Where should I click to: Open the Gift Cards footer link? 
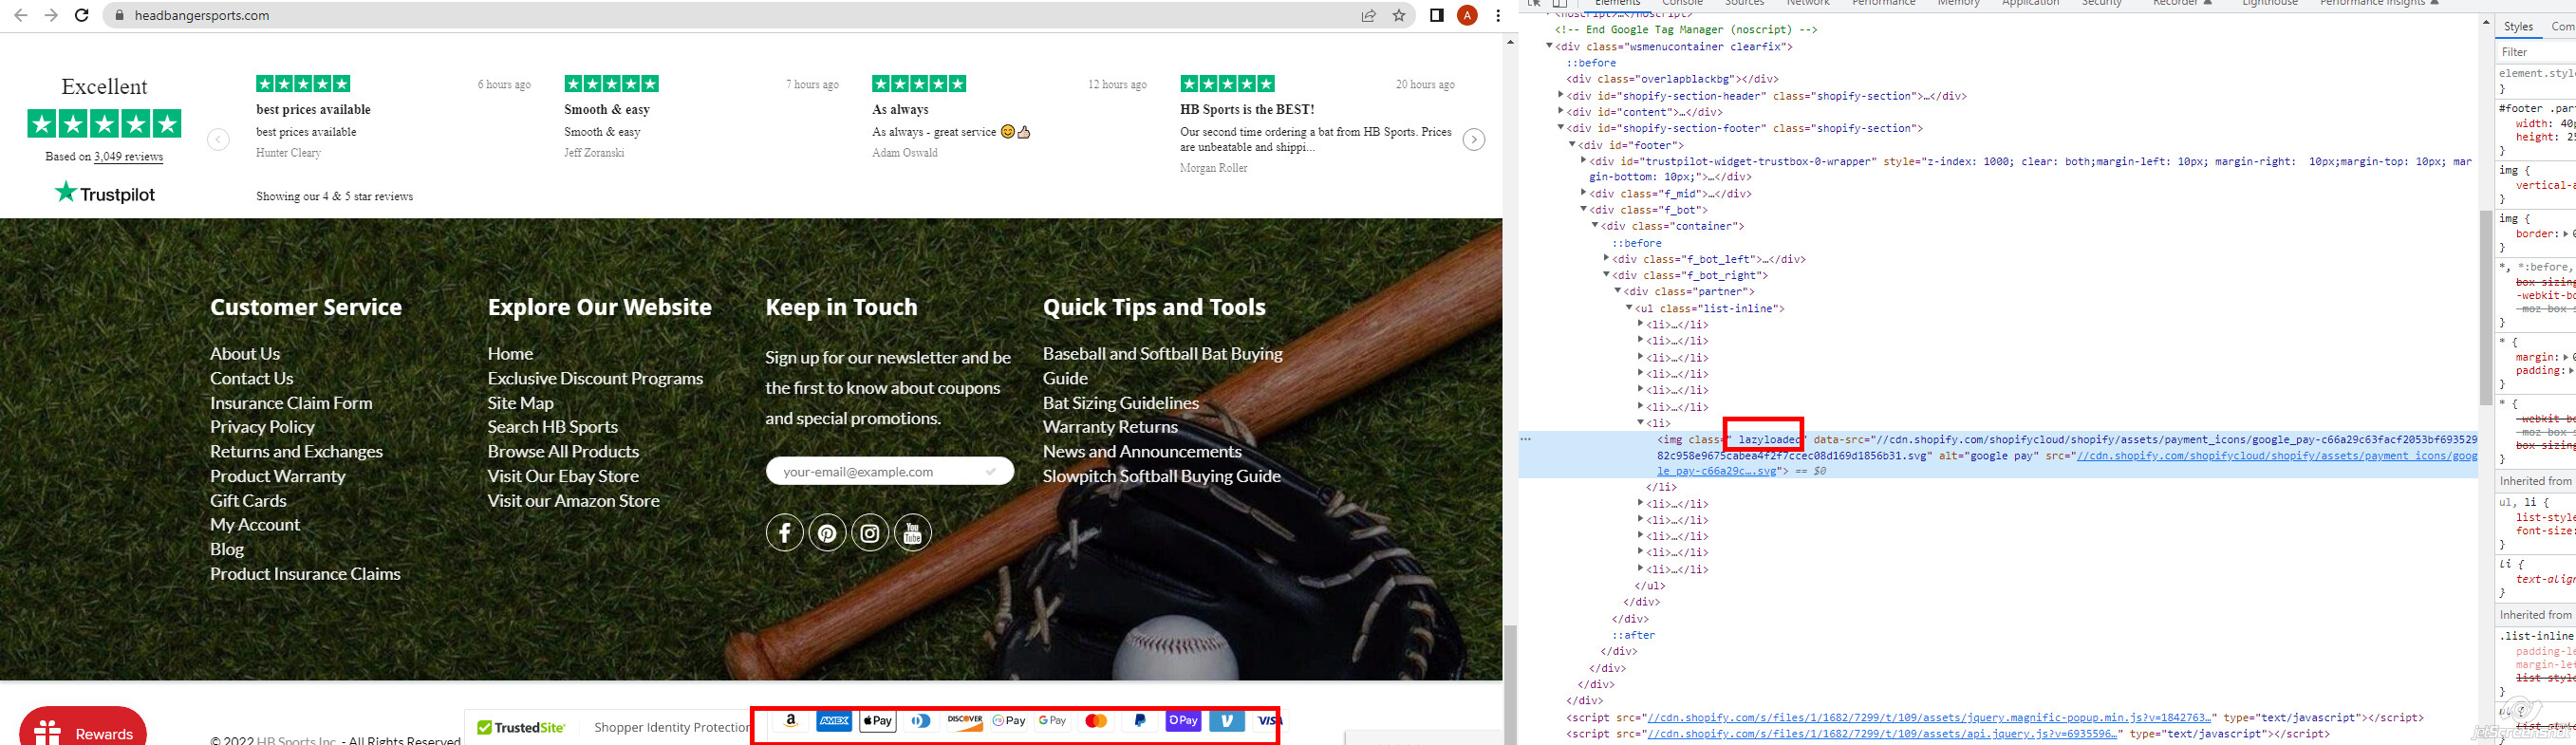pos(248,501)
